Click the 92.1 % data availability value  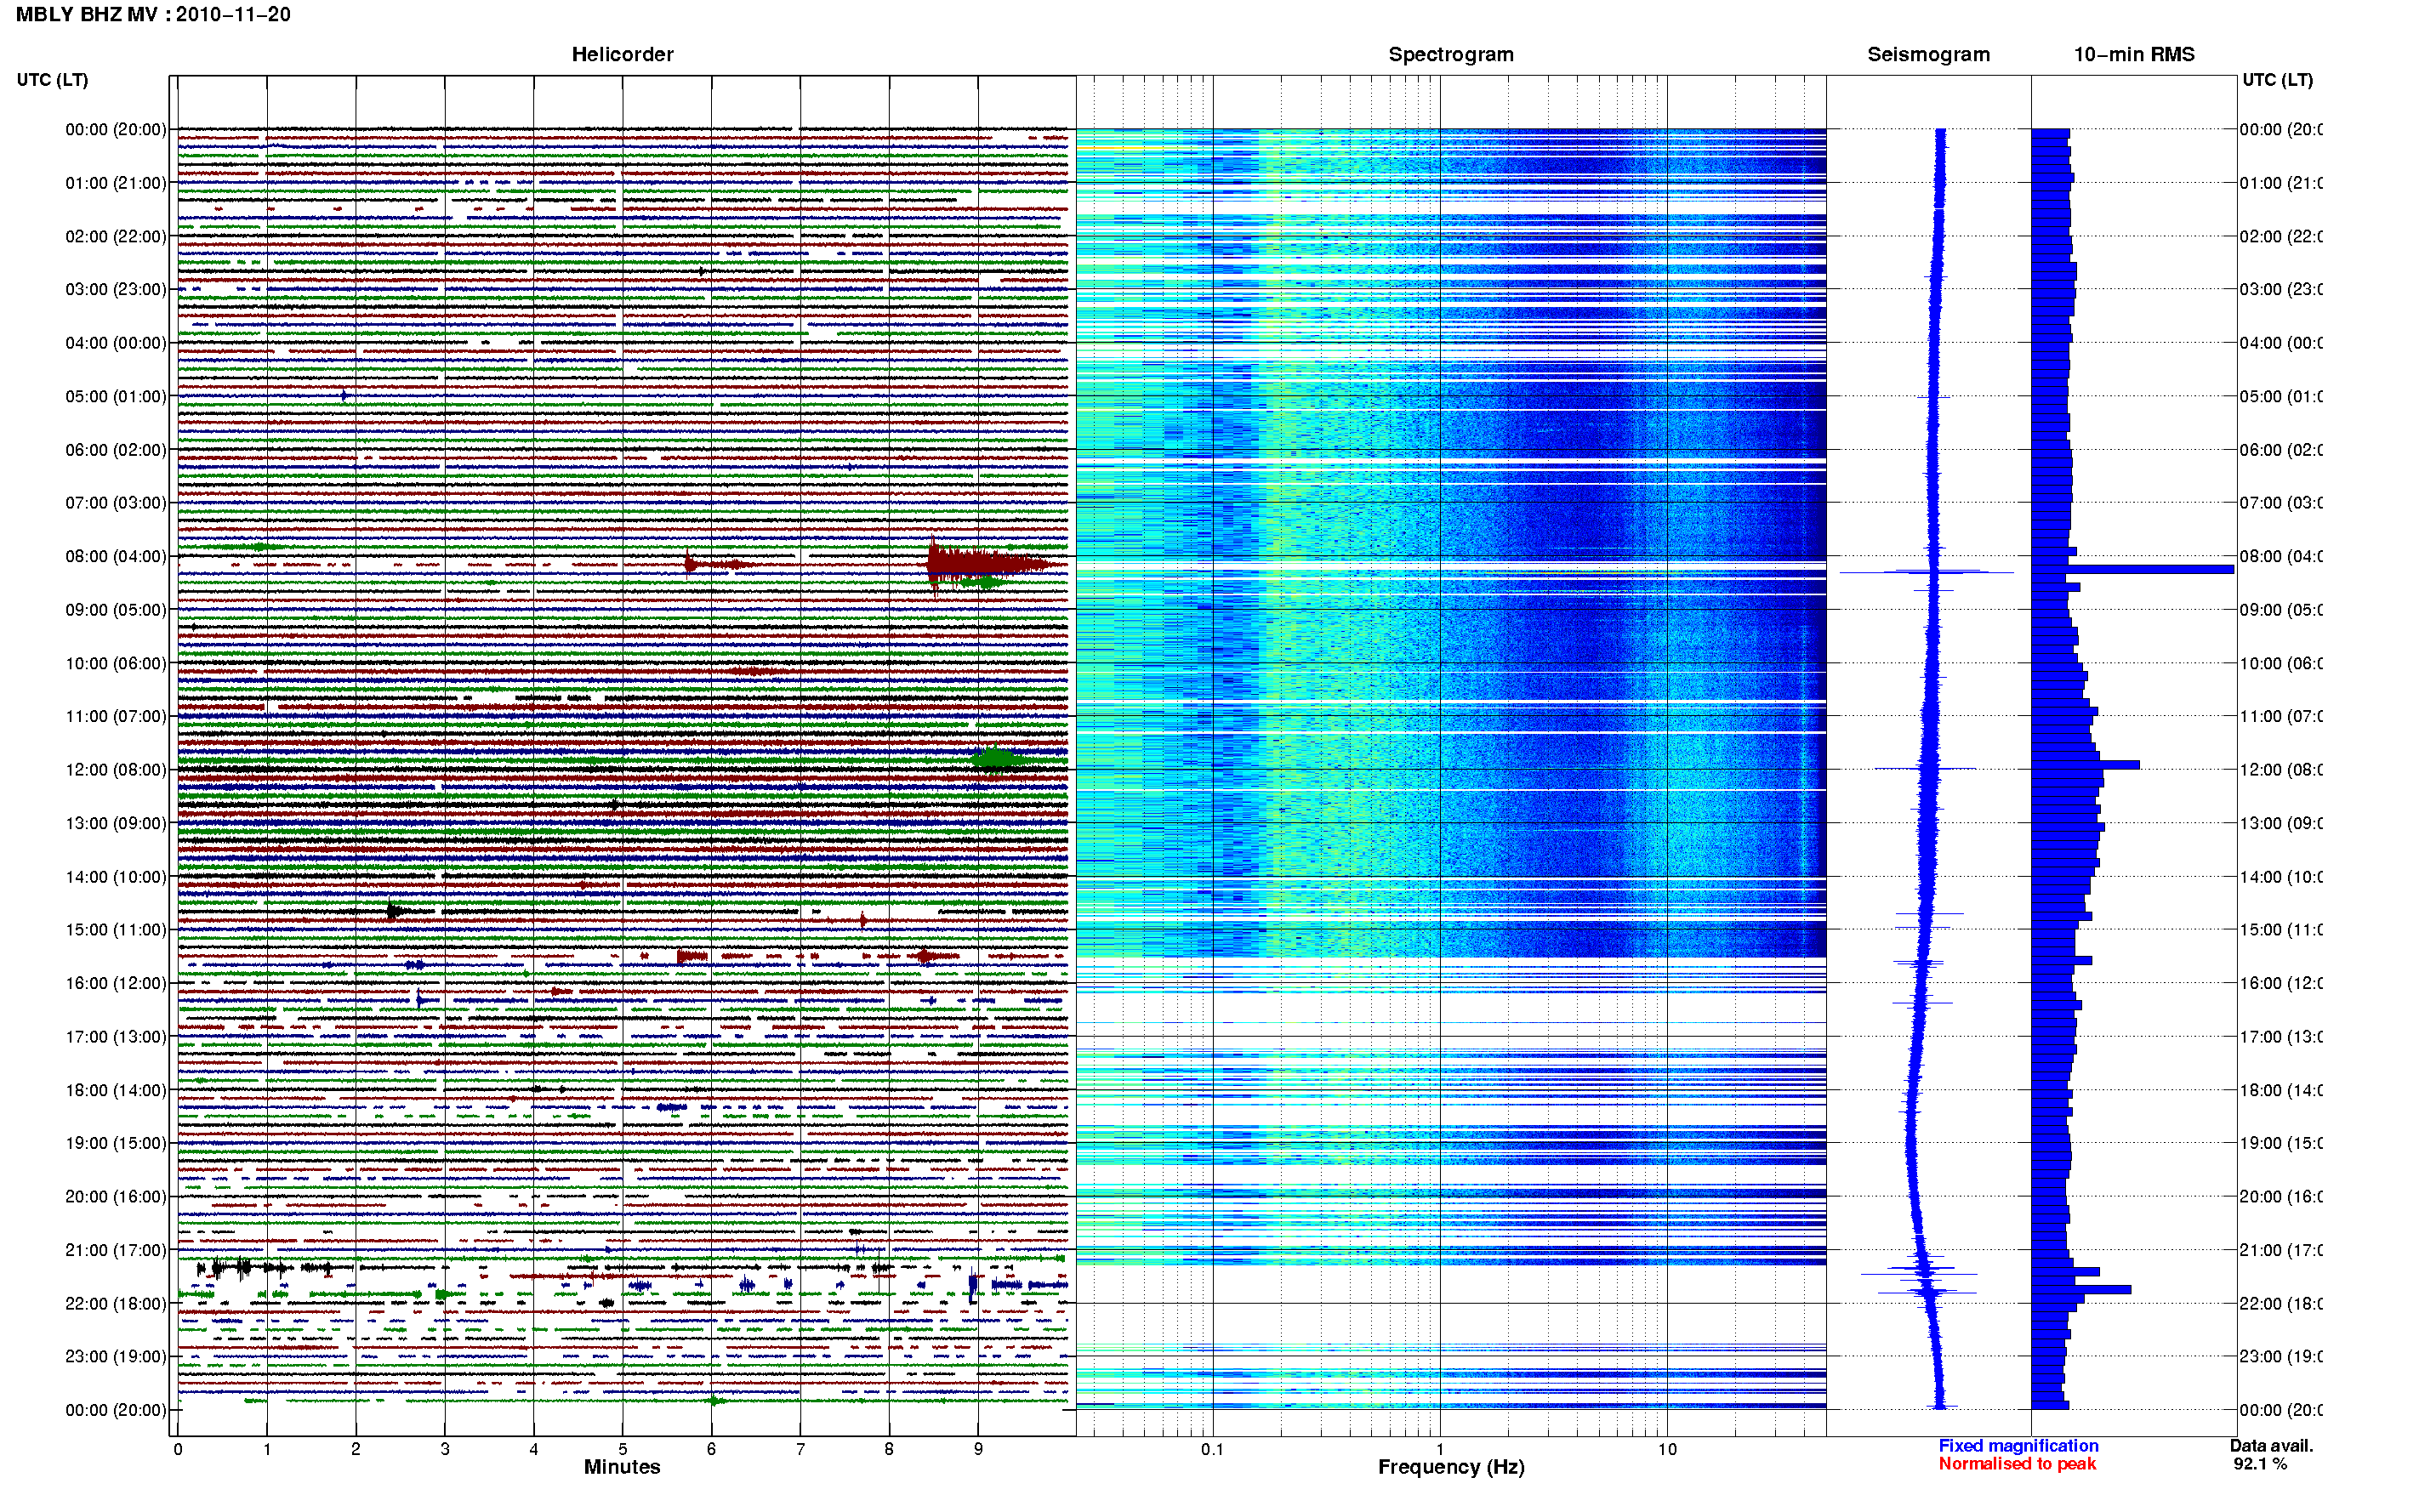click(x=2260, y=1464)
